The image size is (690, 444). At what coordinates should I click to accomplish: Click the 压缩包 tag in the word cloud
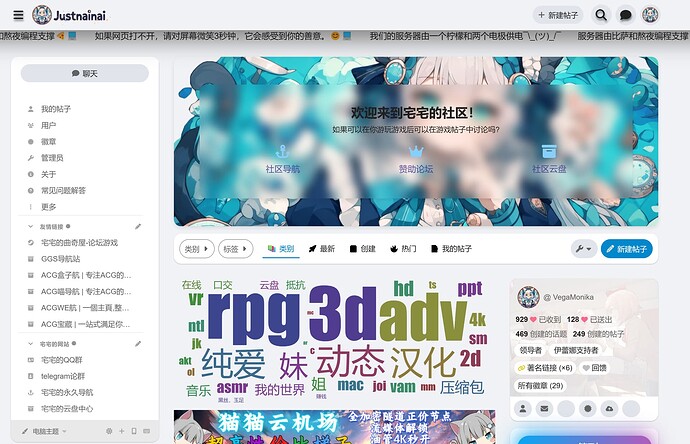pyautogui.click(x=462, y=388)
